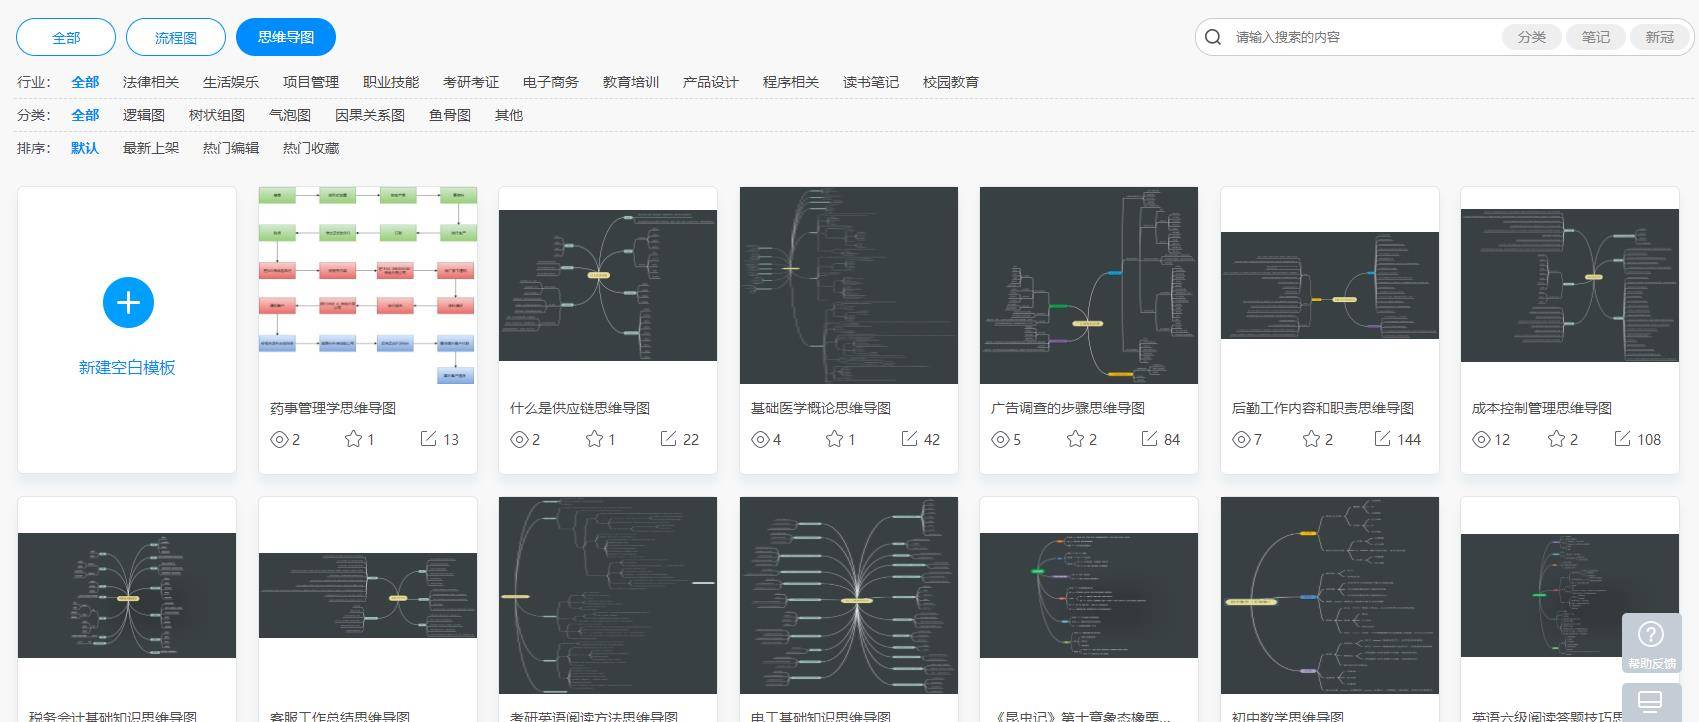Filter industry by 读书笔记
The height and width of the screenshot is (722, 1699).
(x=871, y=82)
